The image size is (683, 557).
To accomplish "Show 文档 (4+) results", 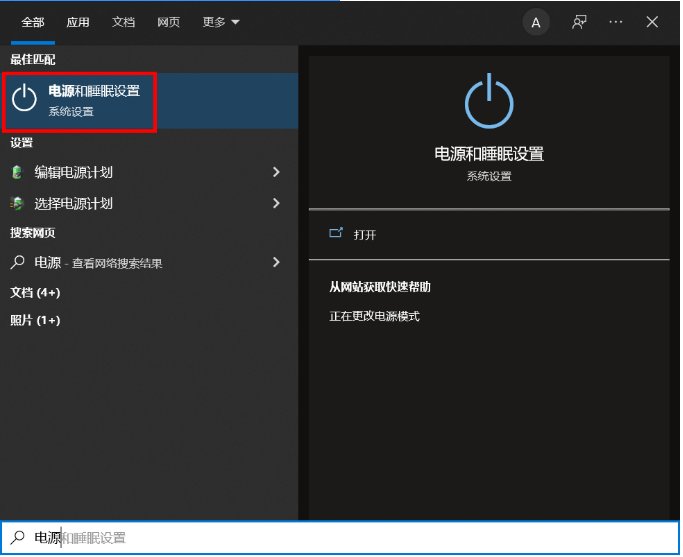I will pyautogui.click(x=35, y=293).
